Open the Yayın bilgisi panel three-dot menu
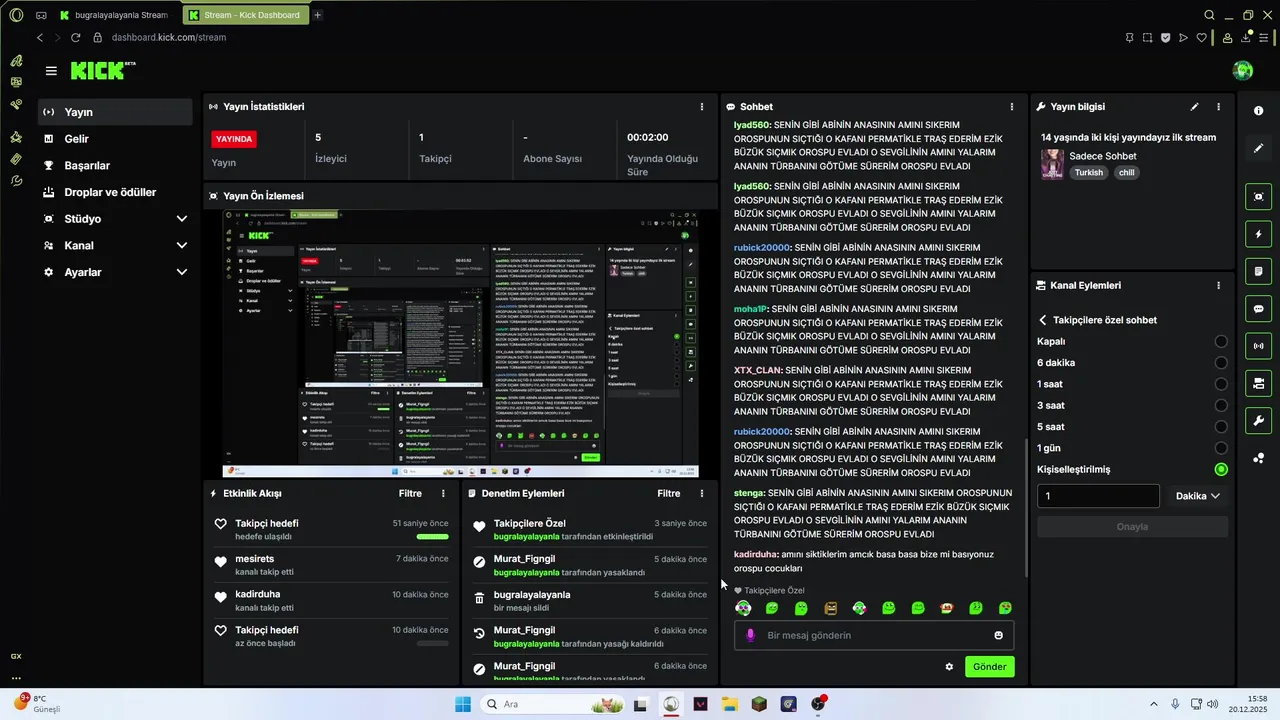Viewport: 1280px width, 720px height. (1218, 106)
